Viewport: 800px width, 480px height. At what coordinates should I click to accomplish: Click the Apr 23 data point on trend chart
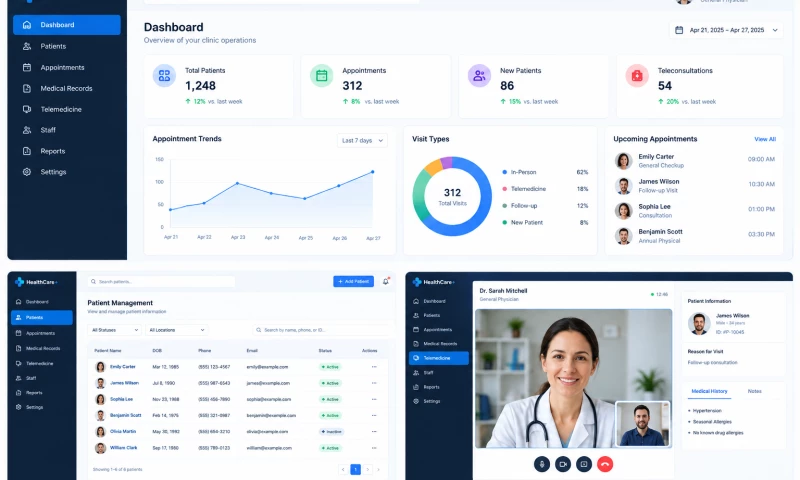coord(237,183)
